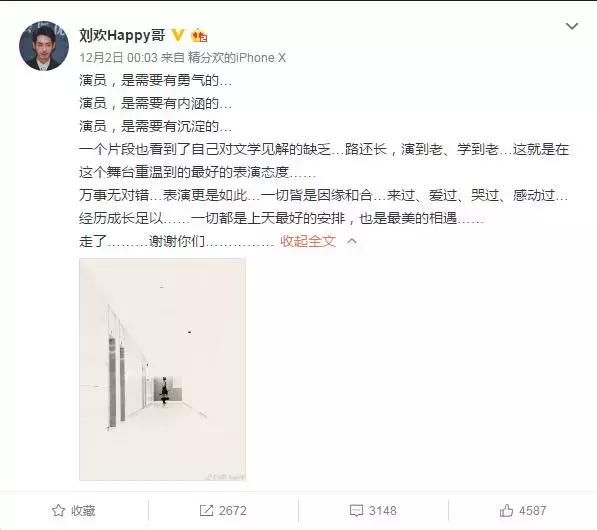This screenshot has width=597, height=530.
Task: Like the post with thumbs-up icon
Action: [506, 511]
